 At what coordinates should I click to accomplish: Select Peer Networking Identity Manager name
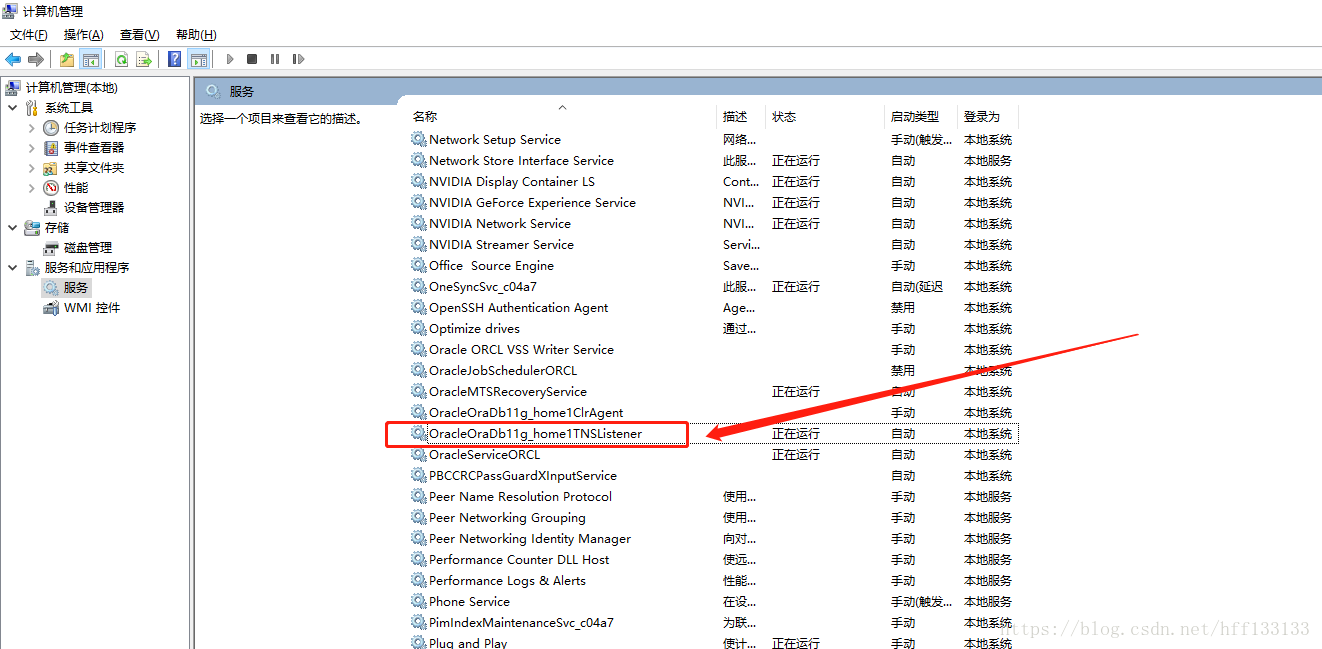coord(530,538)
